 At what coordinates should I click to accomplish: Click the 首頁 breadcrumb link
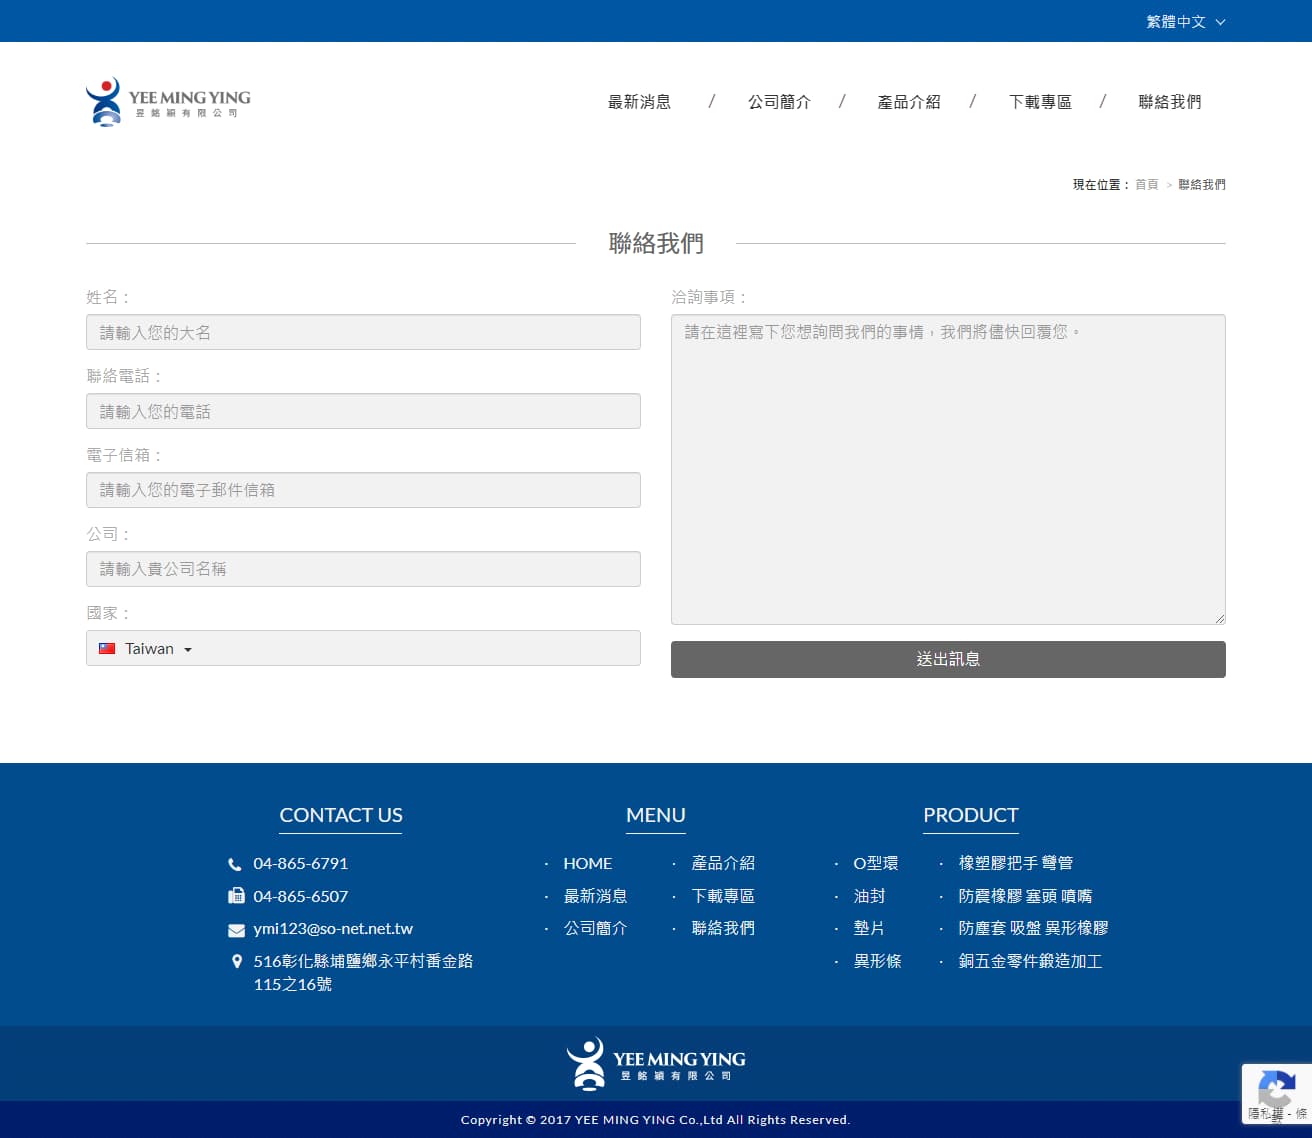tap(1146, 185)
